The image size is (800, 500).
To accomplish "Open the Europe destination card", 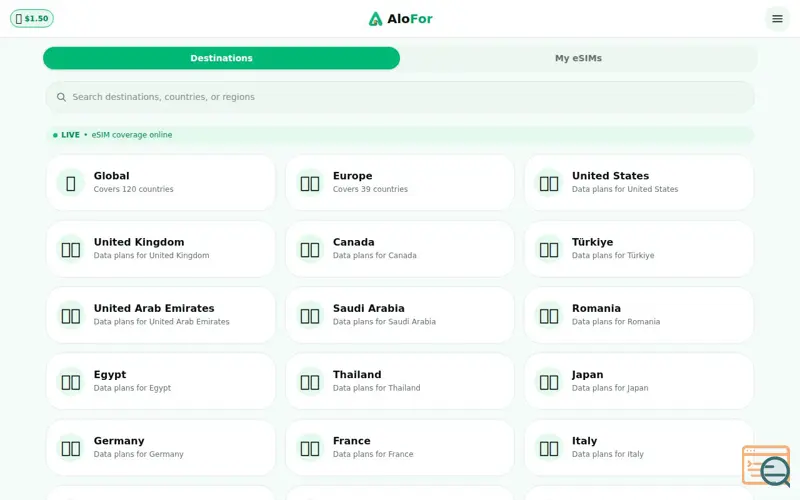I will click(400, 183).
